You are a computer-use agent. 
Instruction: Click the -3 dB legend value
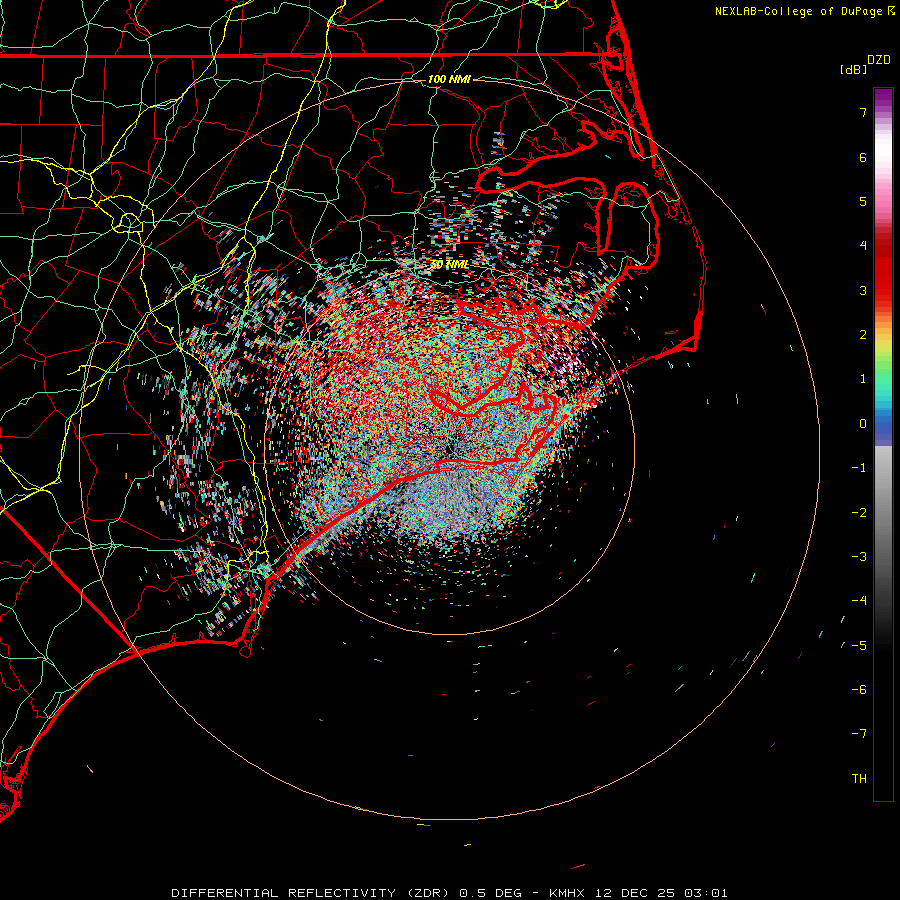pyautogui.click(x=859, y=557)
